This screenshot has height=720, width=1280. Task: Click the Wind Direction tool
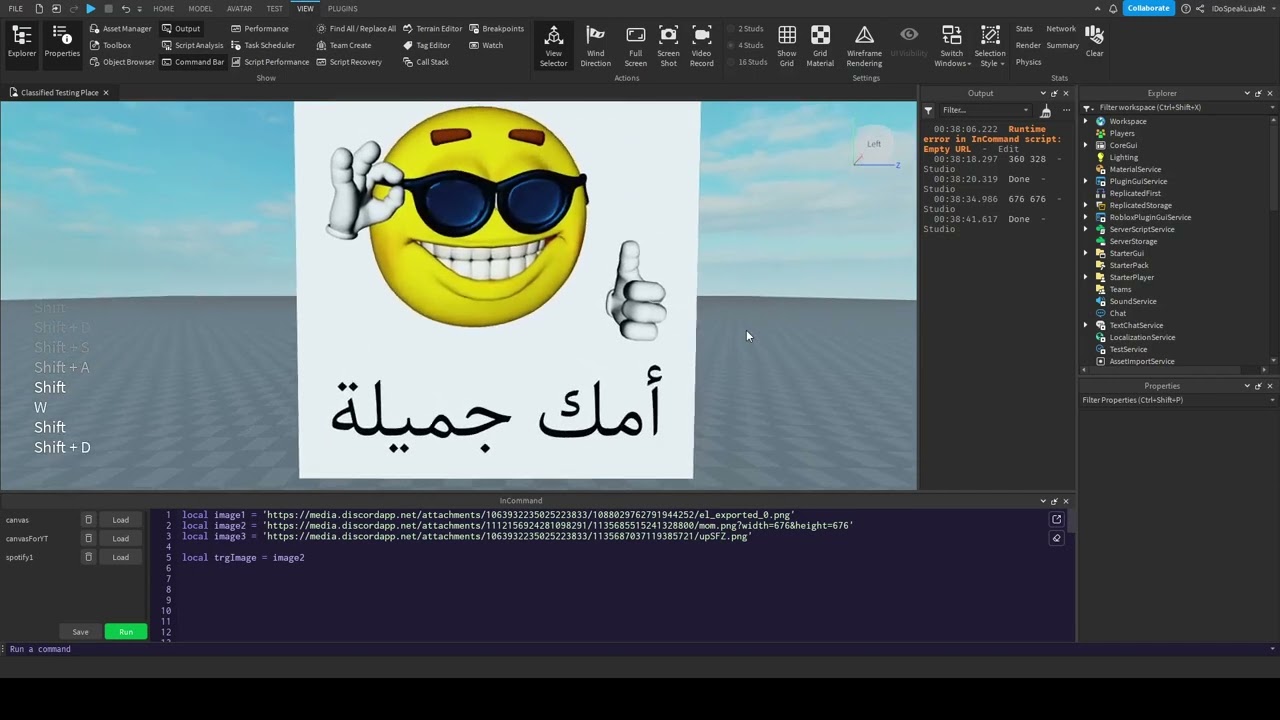coord(595,46)
